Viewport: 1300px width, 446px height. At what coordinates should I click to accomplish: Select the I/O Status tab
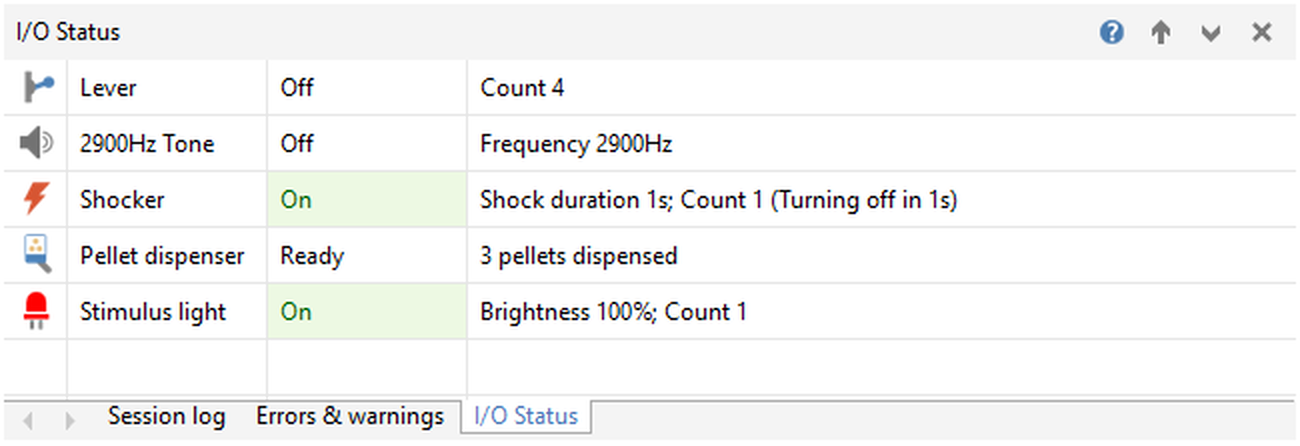point(526,416)
